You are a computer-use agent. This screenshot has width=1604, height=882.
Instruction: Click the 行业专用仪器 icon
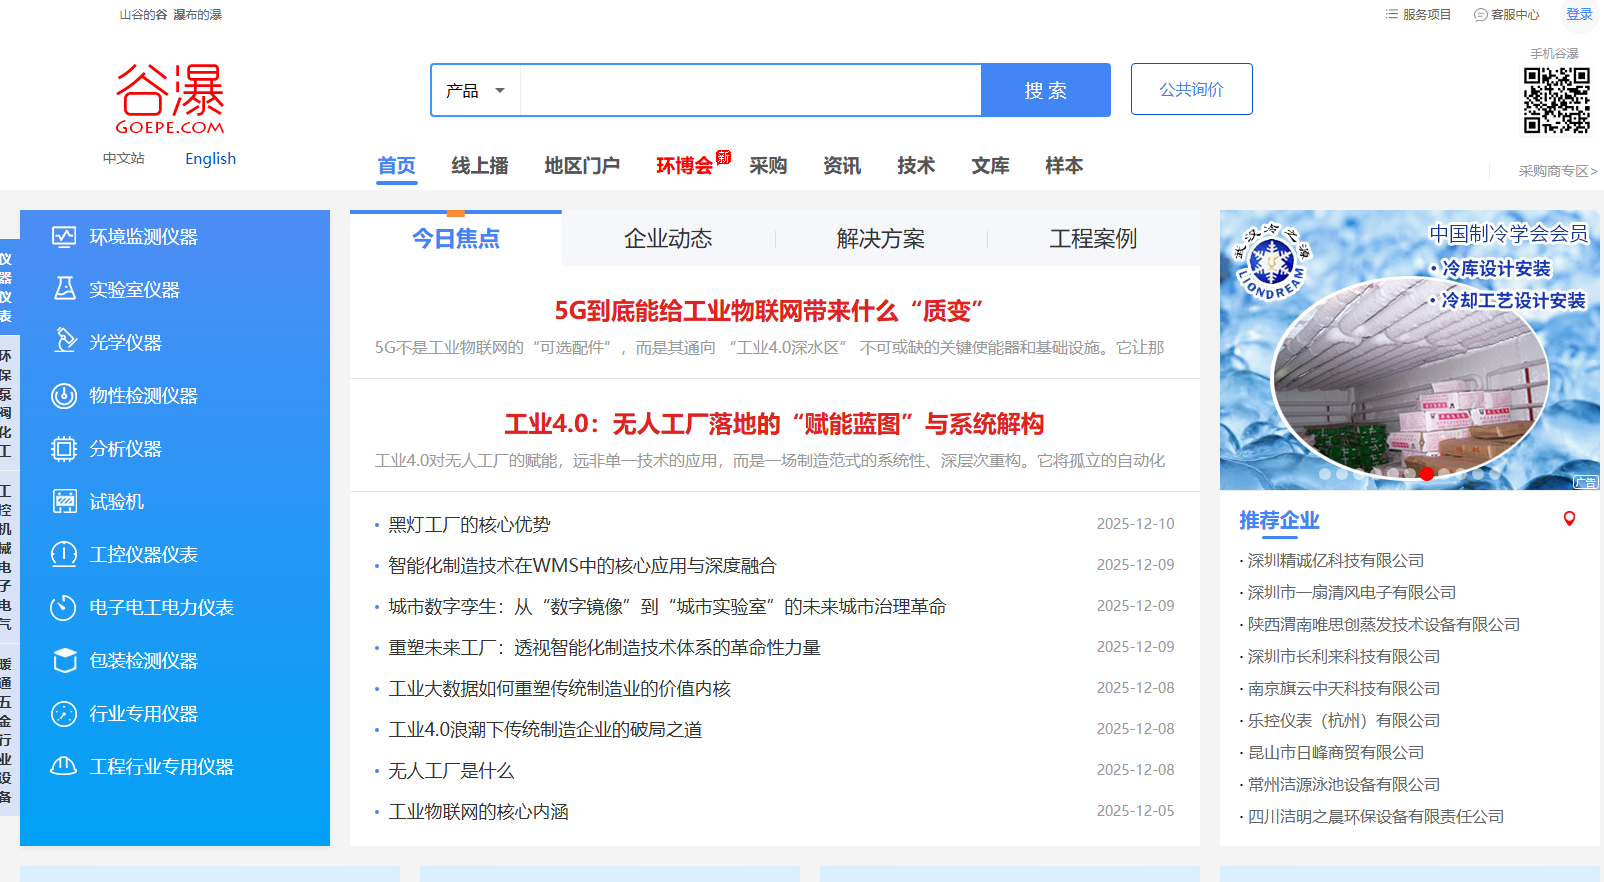tap(64, 714)
